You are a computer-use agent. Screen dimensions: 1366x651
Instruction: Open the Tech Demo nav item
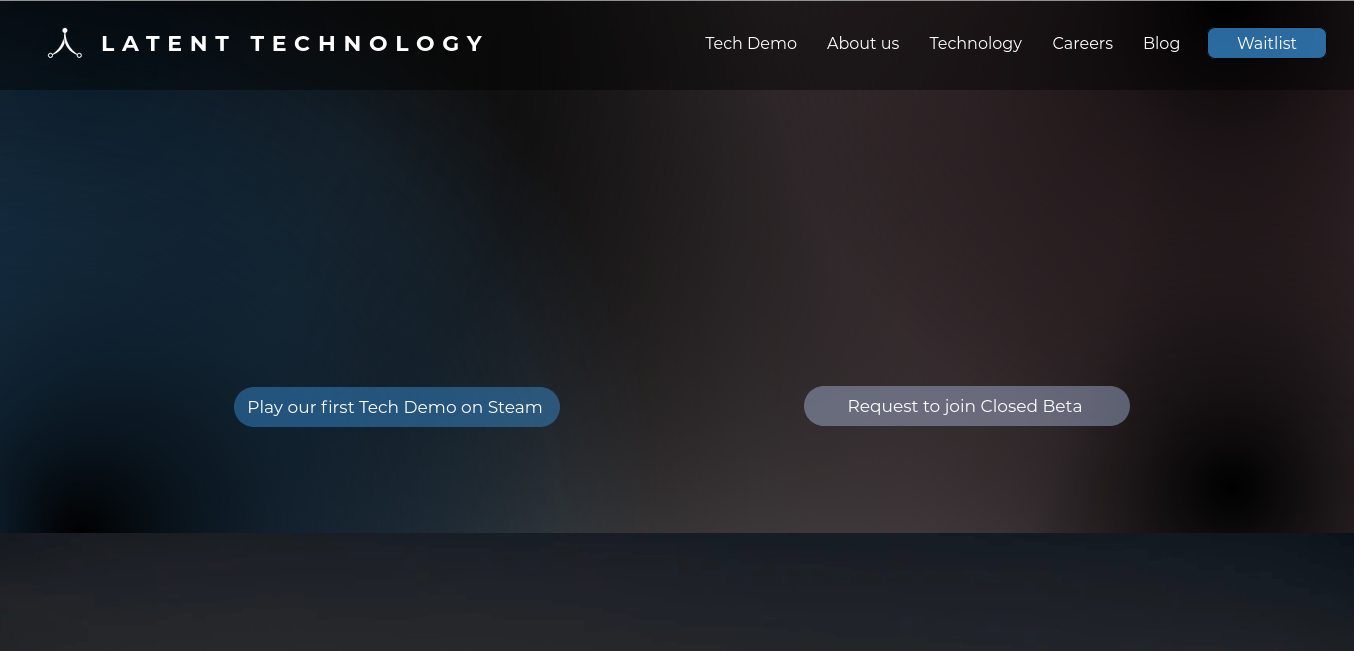(751, 43)
